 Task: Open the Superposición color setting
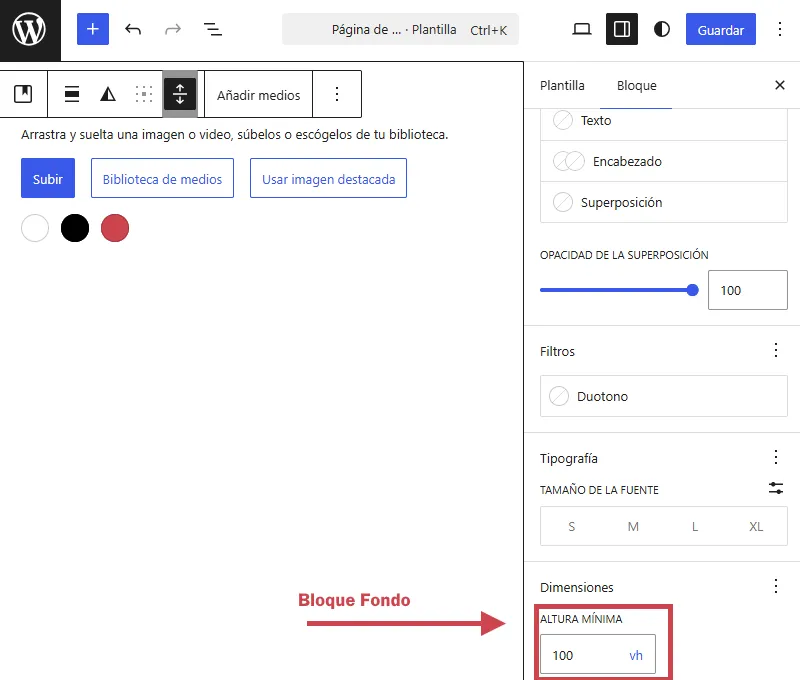pos(663,202)
